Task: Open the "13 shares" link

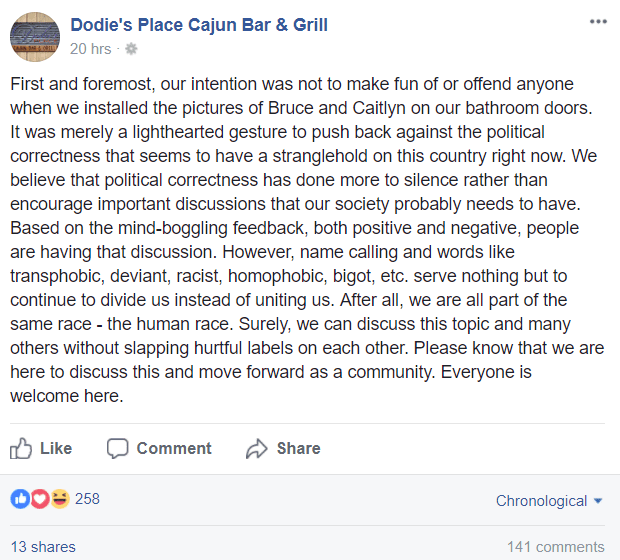Action: (42, 547)
